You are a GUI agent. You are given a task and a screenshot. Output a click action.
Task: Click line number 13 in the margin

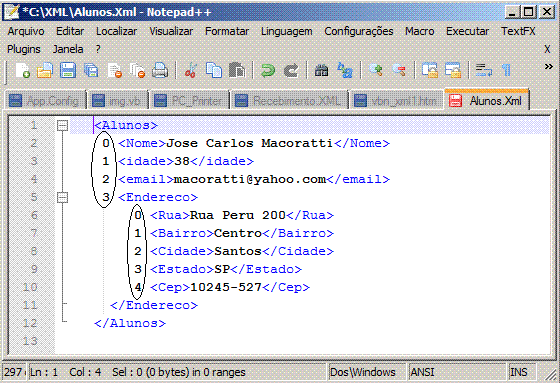pyautogui.click(x=30, y=341)
